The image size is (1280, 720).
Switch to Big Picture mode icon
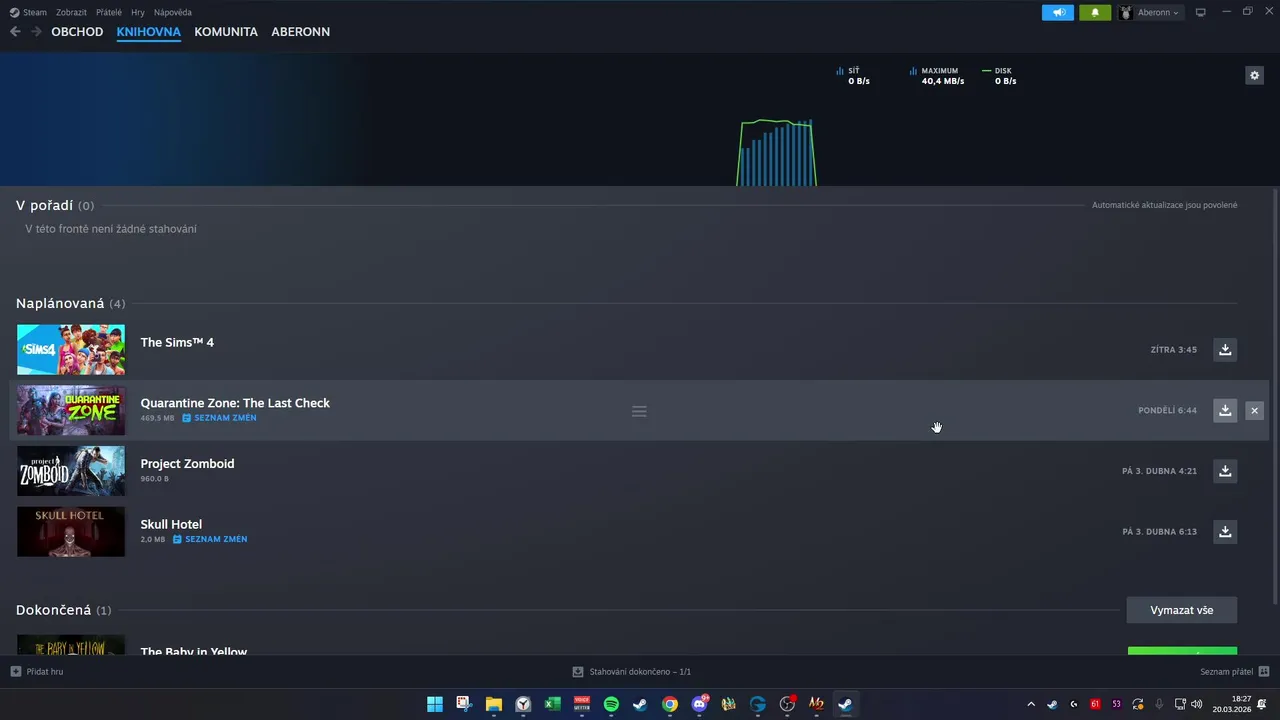1201,12
